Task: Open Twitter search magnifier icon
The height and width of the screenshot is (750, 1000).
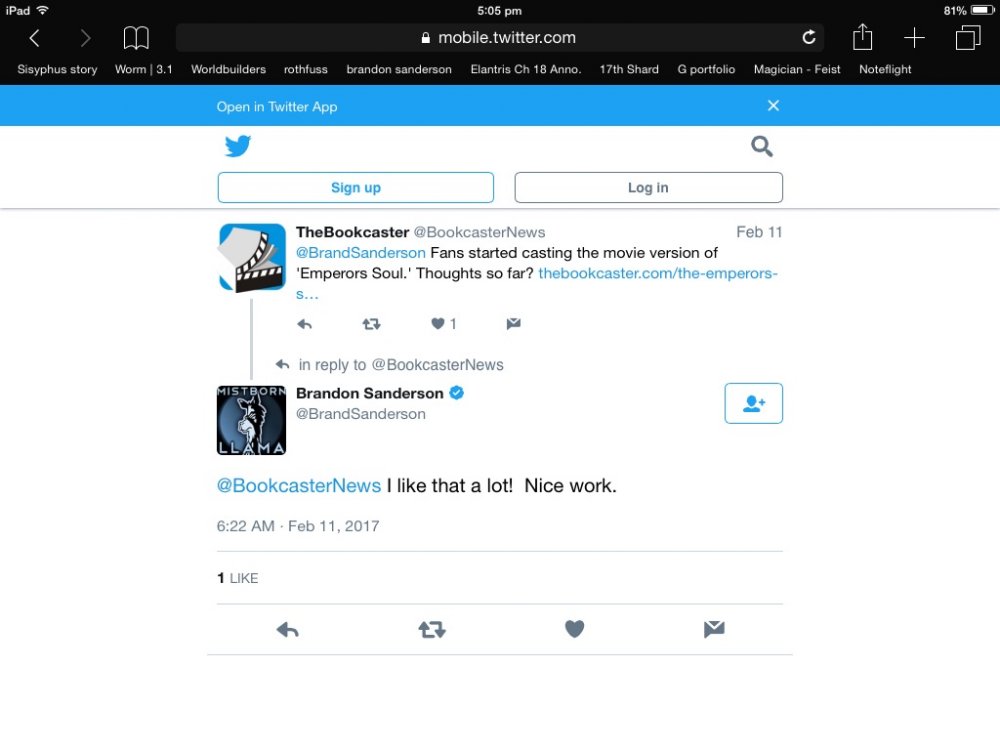Action: tap(761, 146)
